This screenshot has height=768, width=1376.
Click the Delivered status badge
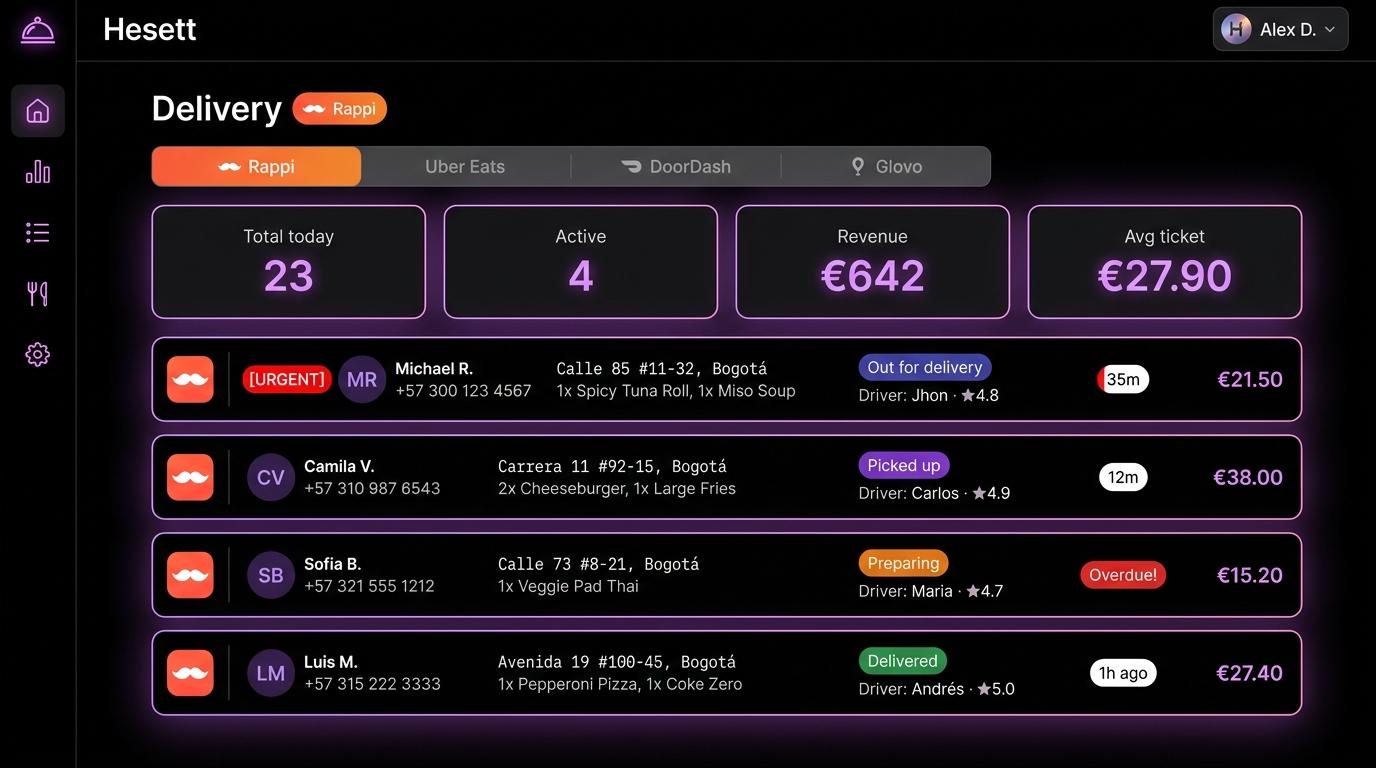point(902,661)
